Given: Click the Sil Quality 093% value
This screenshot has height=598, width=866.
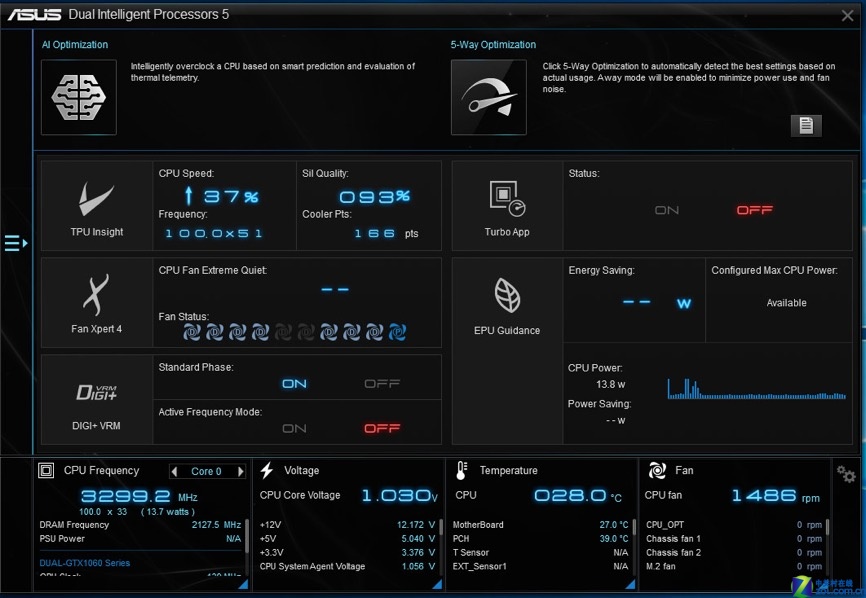Looking at the screenshot, I should (374, 196).
